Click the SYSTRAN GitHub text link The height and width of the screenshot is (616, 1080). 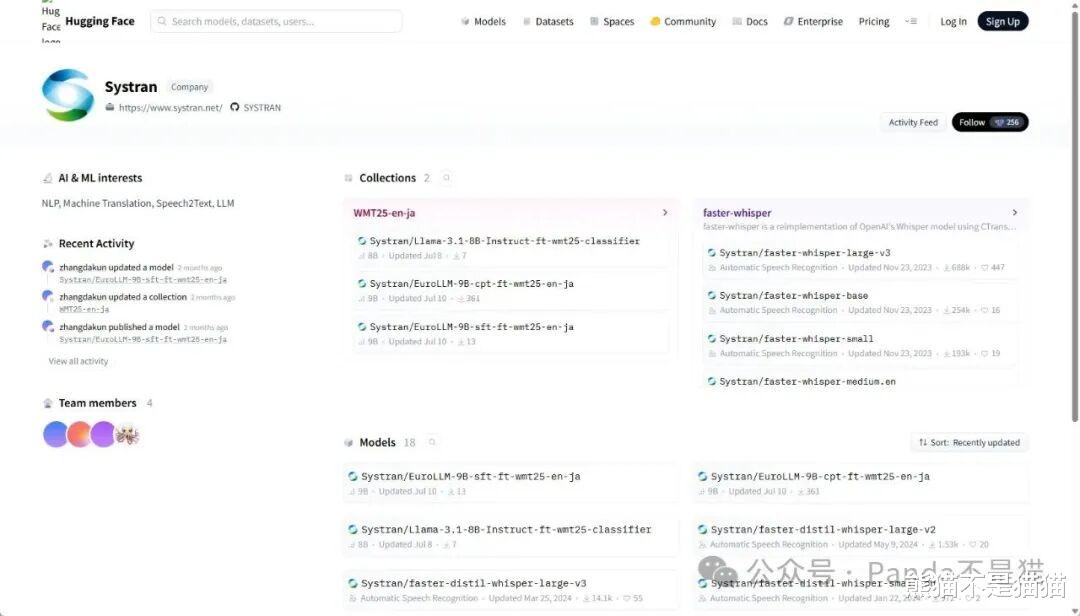pos(262,107)
